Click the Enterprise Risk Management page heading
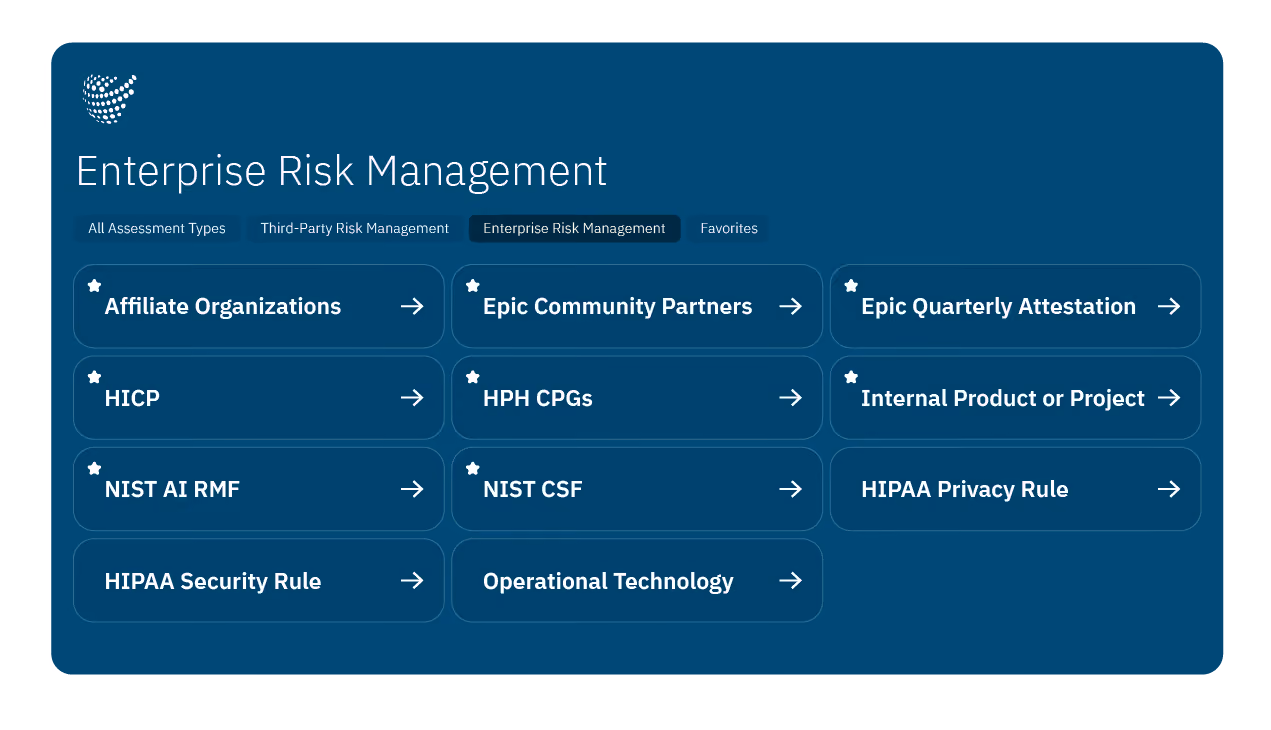The image size is (1271, 730). [342, 172]
